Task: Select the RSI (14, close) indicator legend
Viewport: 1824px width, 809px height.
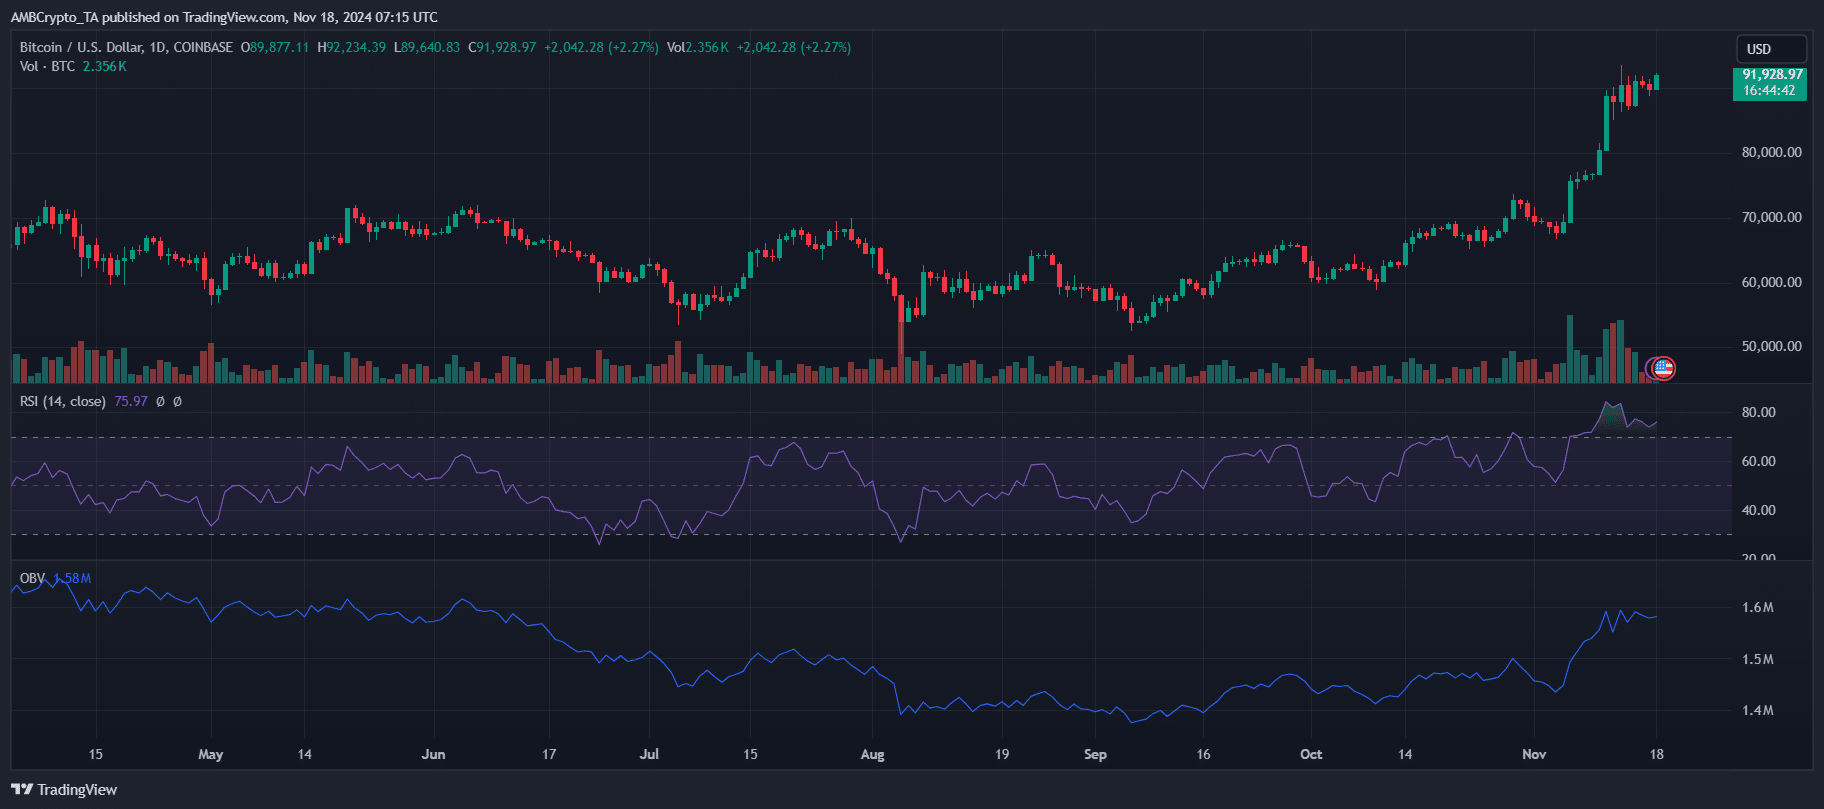Action: (x=63, y=401)
